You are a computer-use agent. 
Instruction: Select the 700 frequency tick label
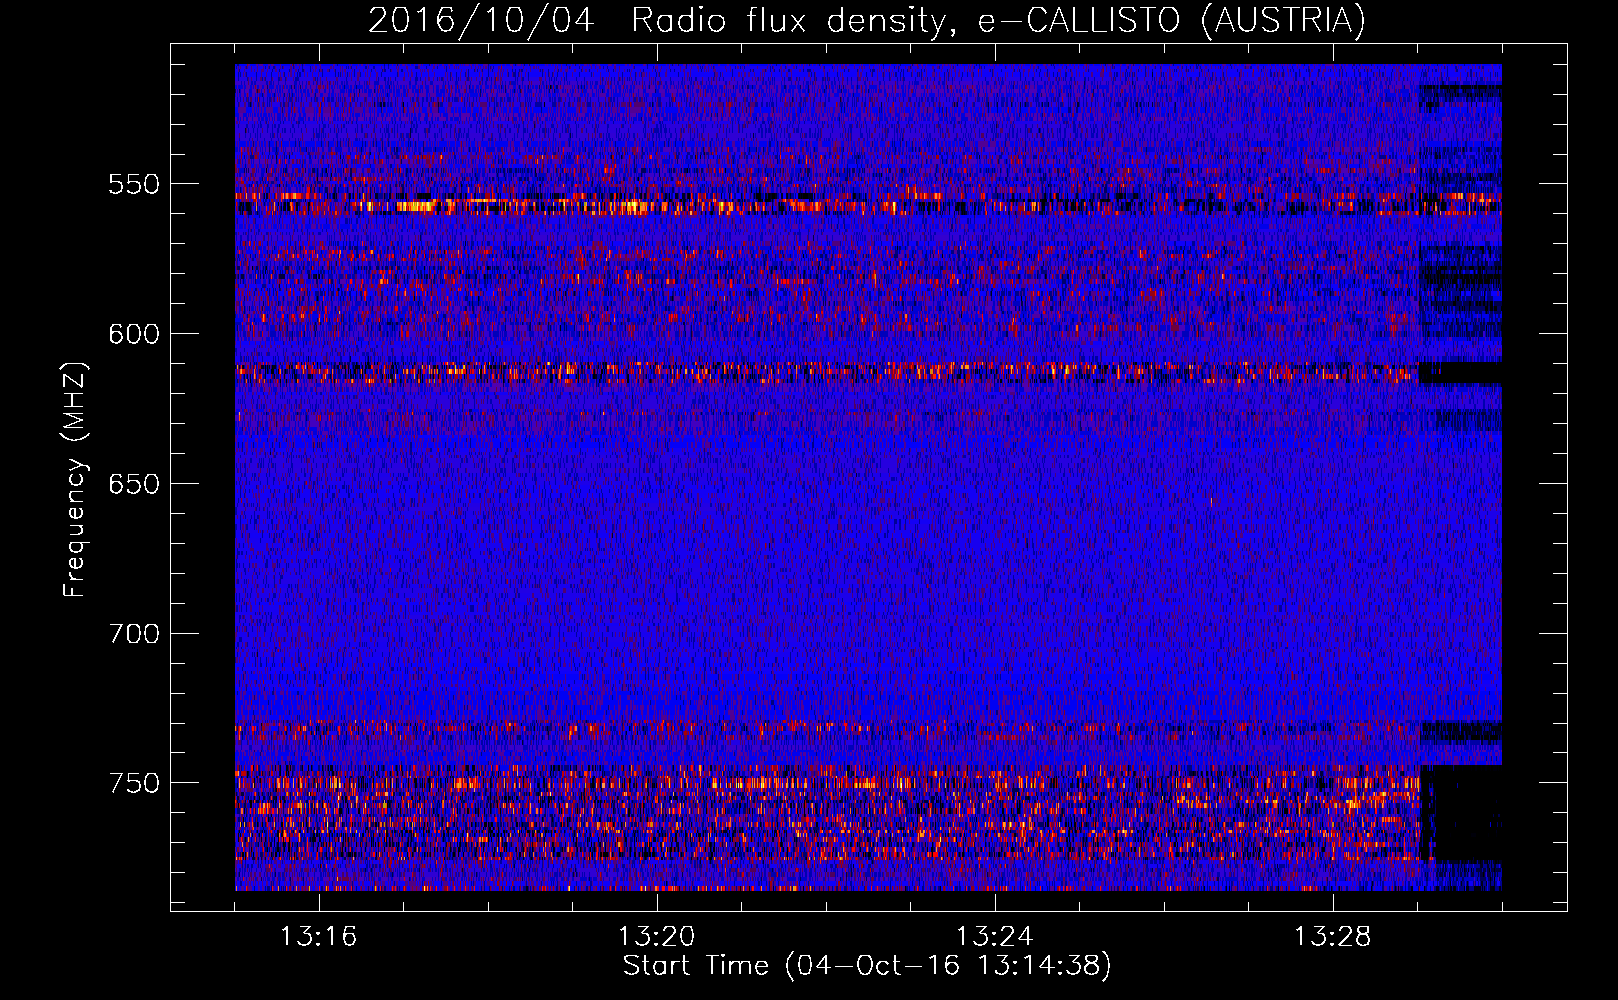tap(134, 634)
